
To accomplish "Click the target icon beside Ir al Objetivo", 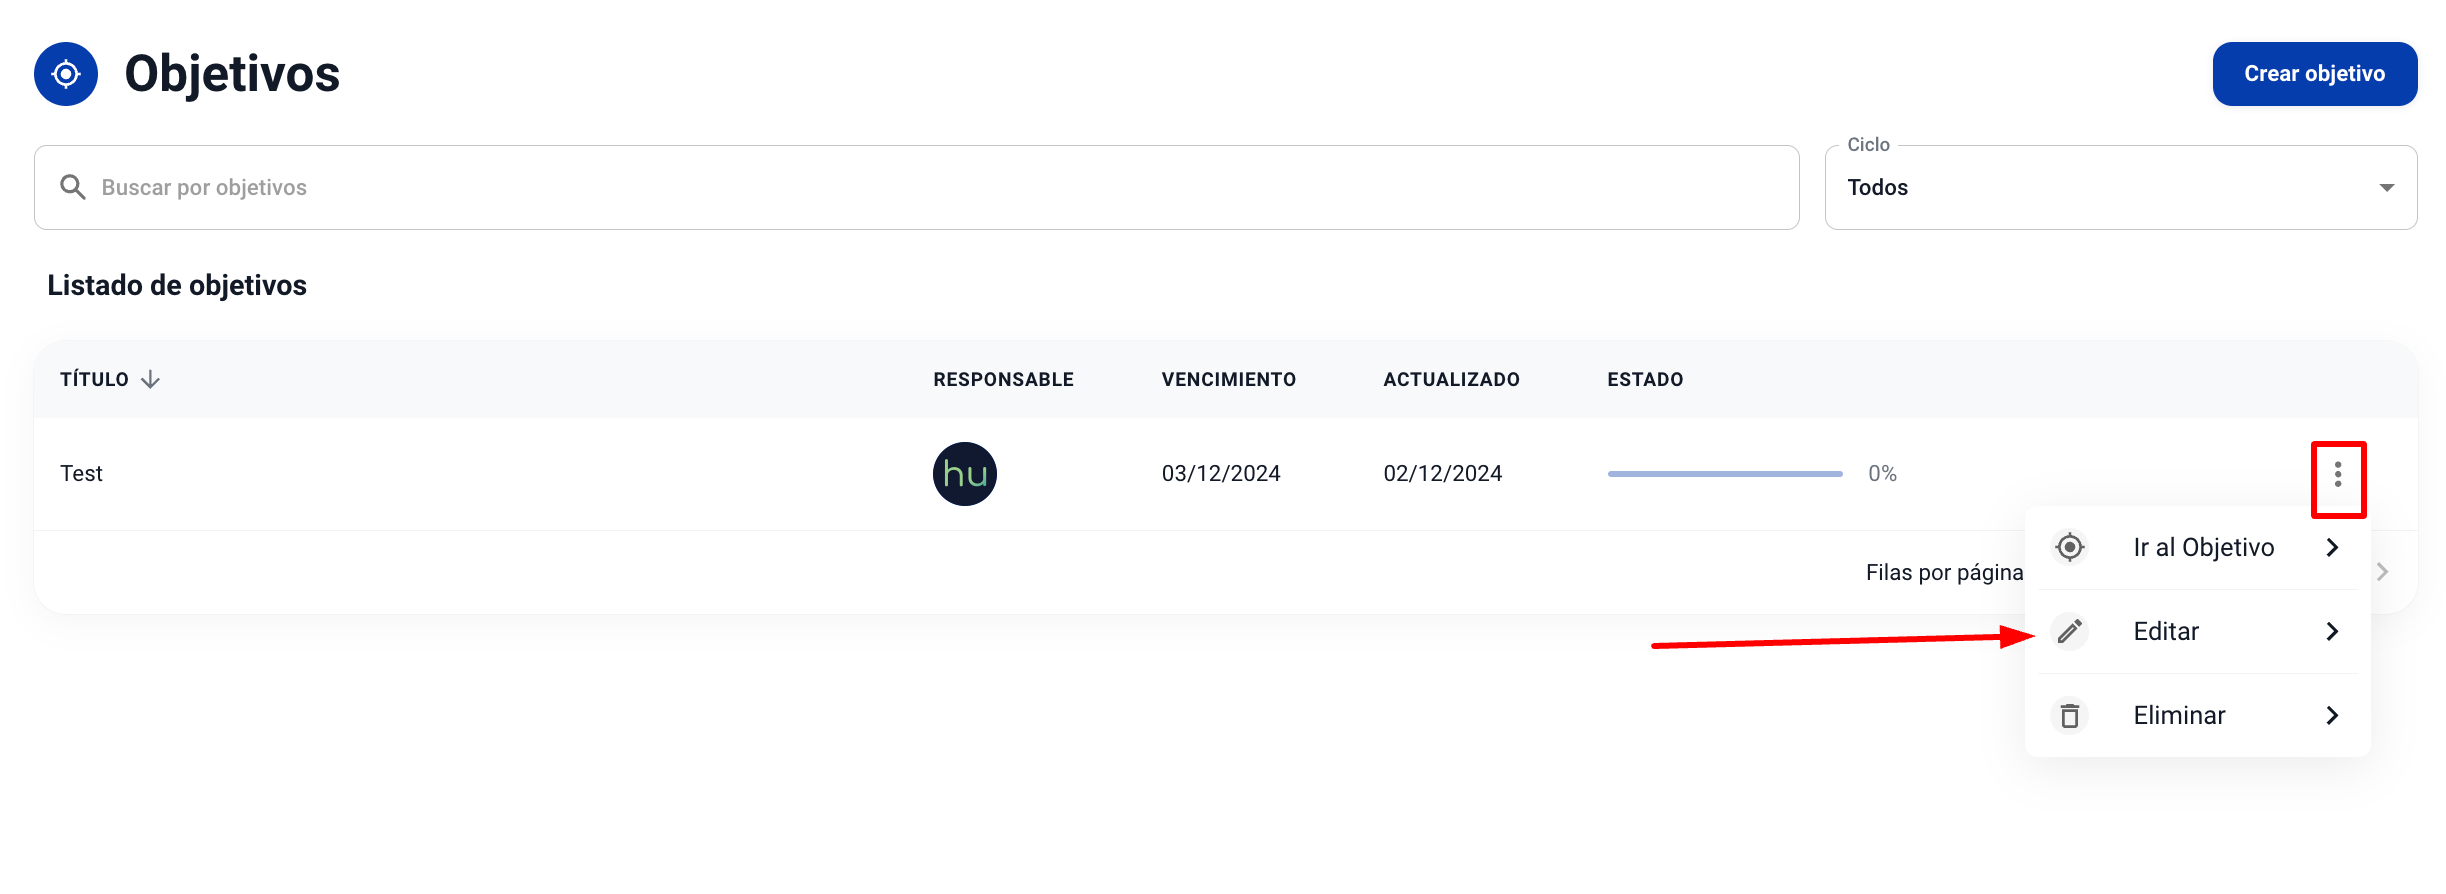I will 2069,547.
